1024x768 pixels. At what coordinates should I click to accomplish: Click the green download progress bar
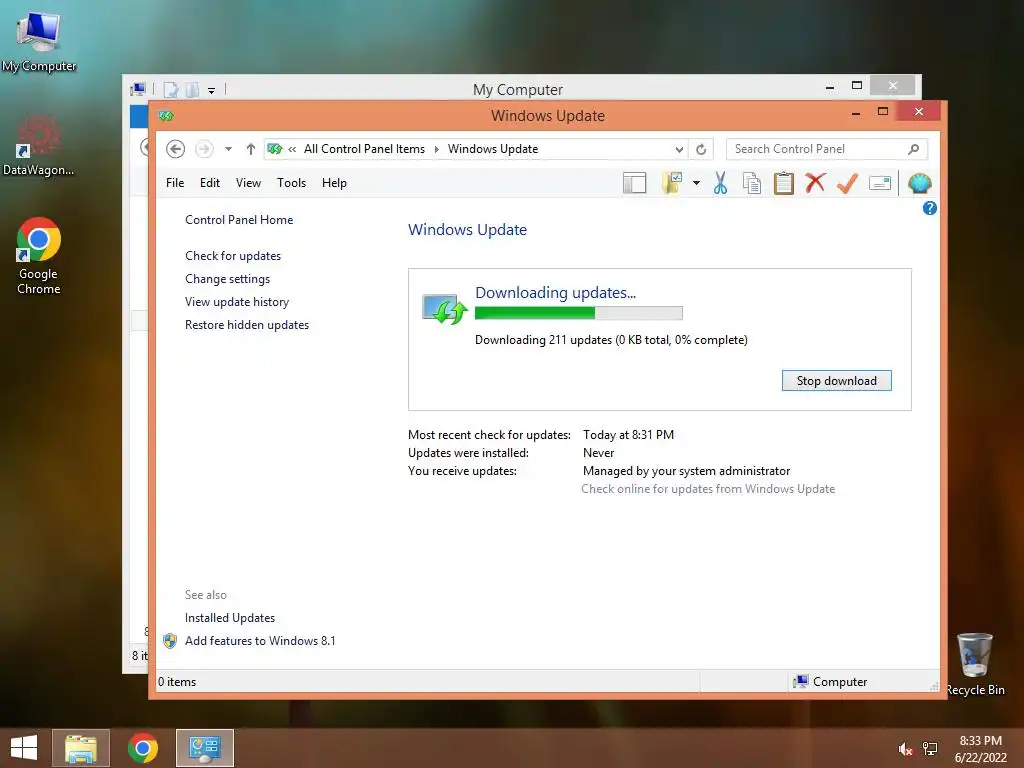(579, 313)
